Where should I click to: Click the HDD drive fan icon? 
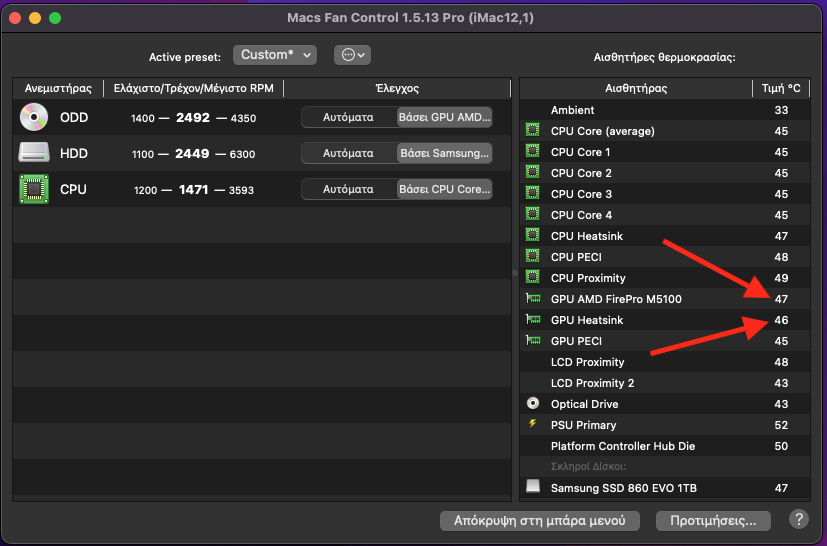point(34,153)
